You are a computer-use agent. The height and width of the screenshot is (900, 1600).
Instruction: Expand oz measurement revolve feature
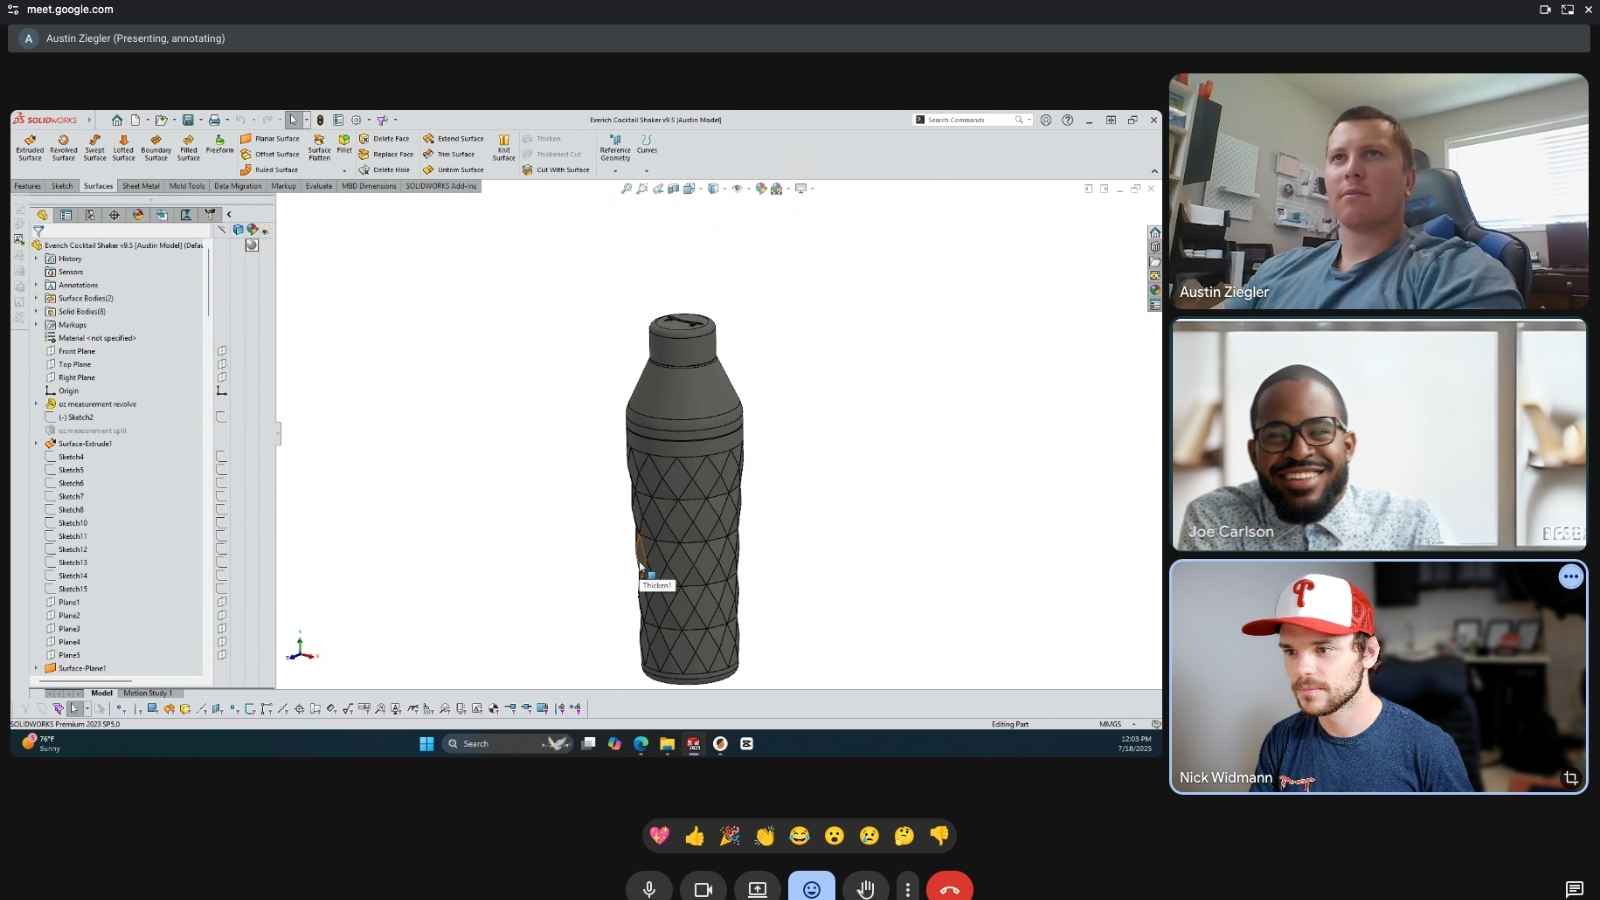pyautogui.click(x=36, y=404)
